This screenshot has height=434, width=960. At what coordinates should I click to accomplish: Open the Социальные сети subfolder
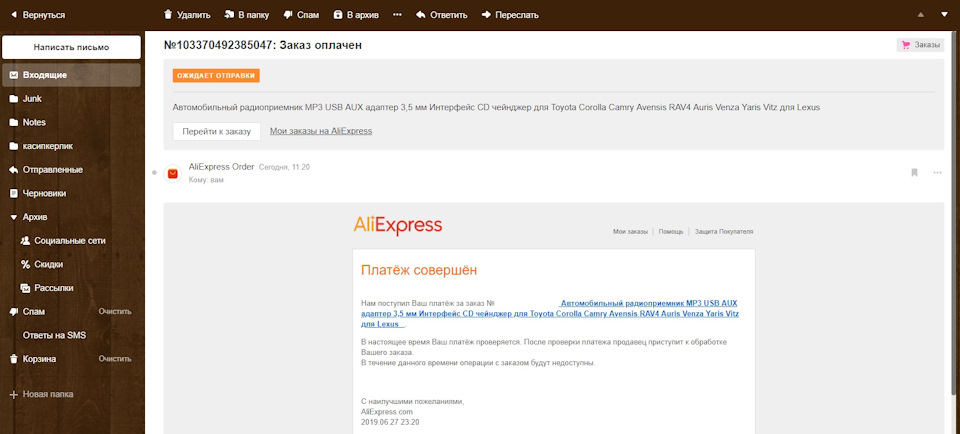click(72, 241)
